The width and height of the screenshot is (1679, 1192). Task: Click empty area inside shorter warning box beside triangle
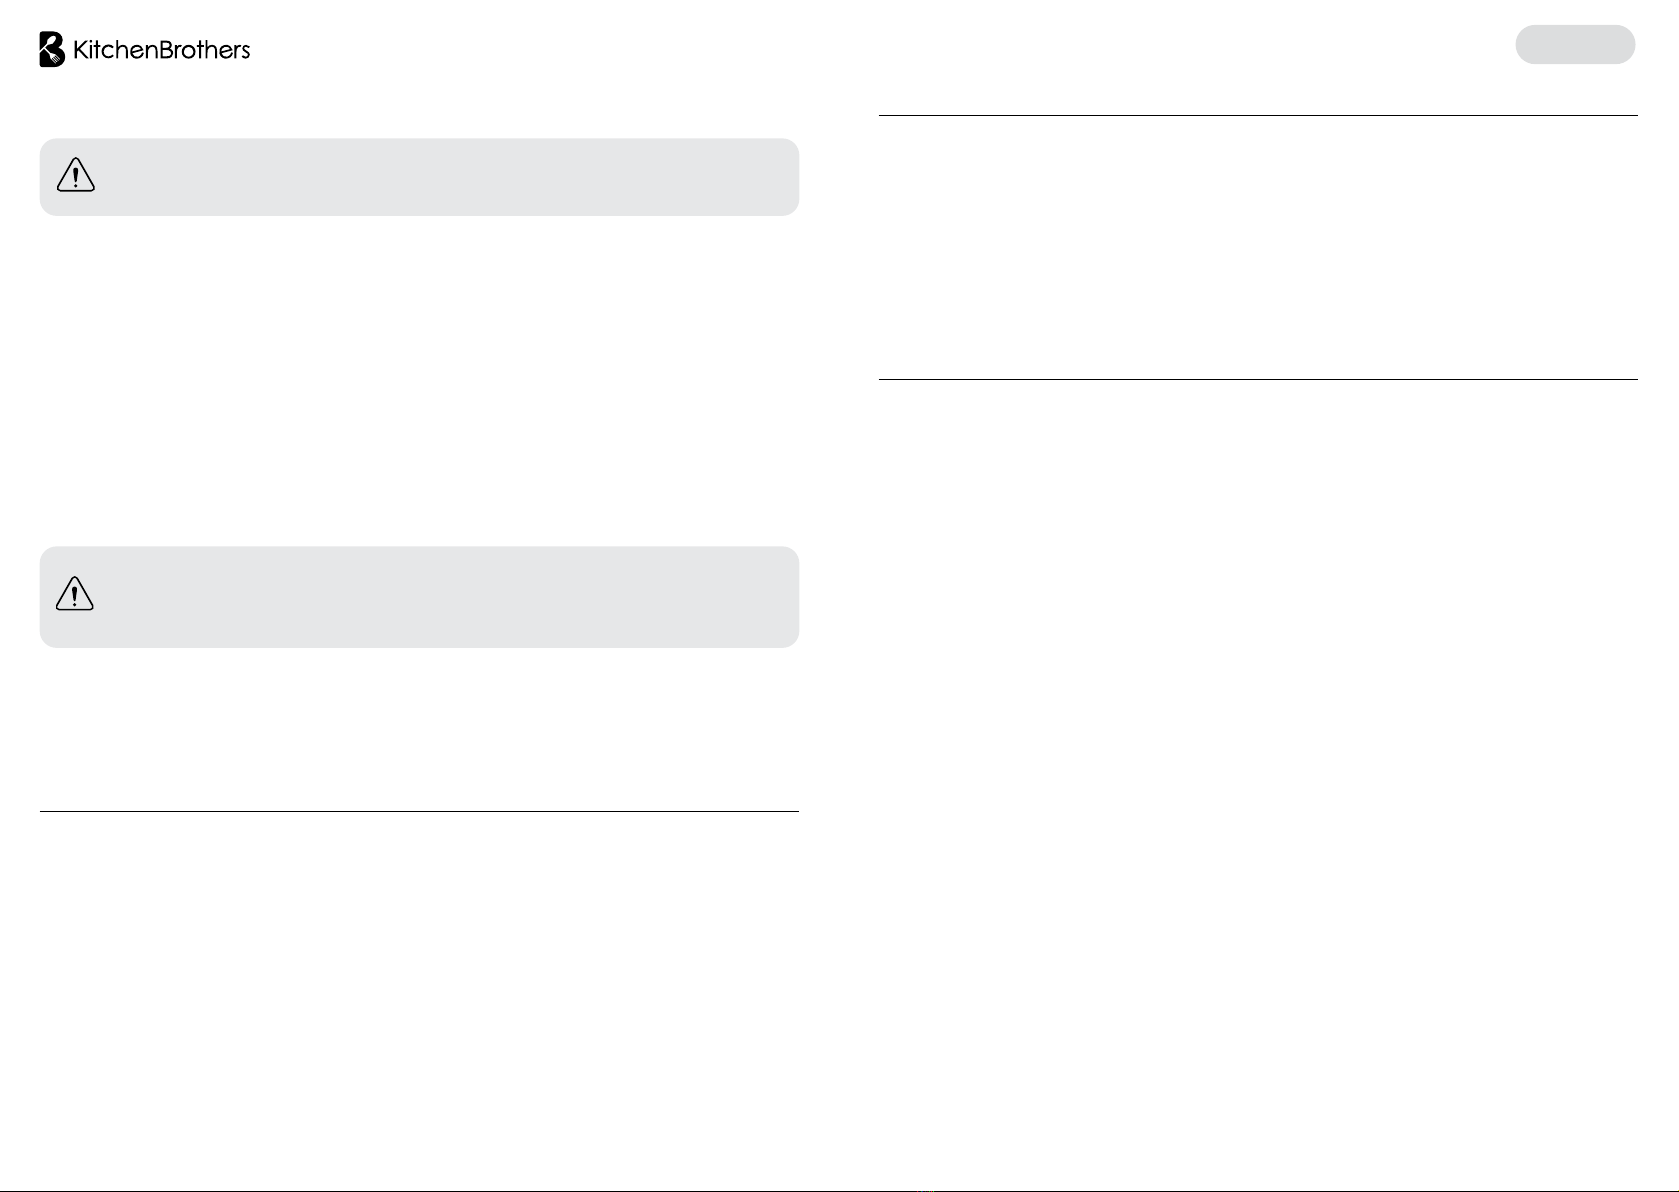pos(450,177)
